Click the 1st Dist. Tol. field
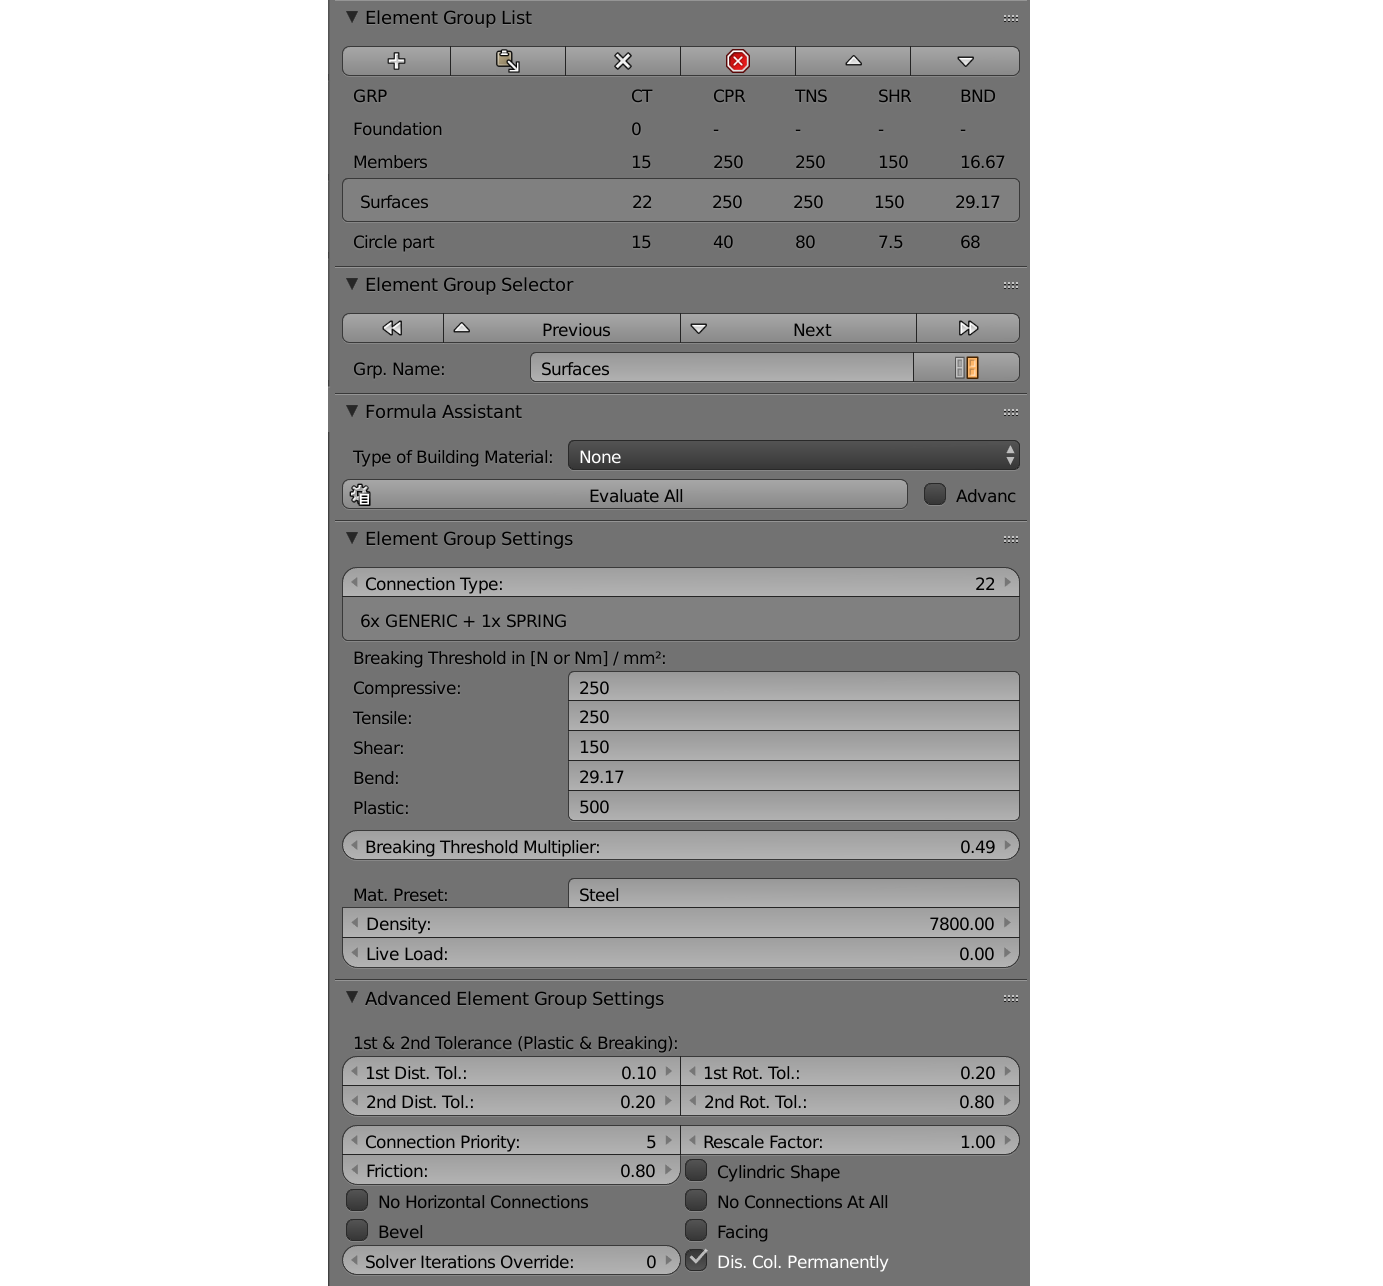Viewport: 1383px width, 1286px height. pyautogui.click(x=511, y=1072)
